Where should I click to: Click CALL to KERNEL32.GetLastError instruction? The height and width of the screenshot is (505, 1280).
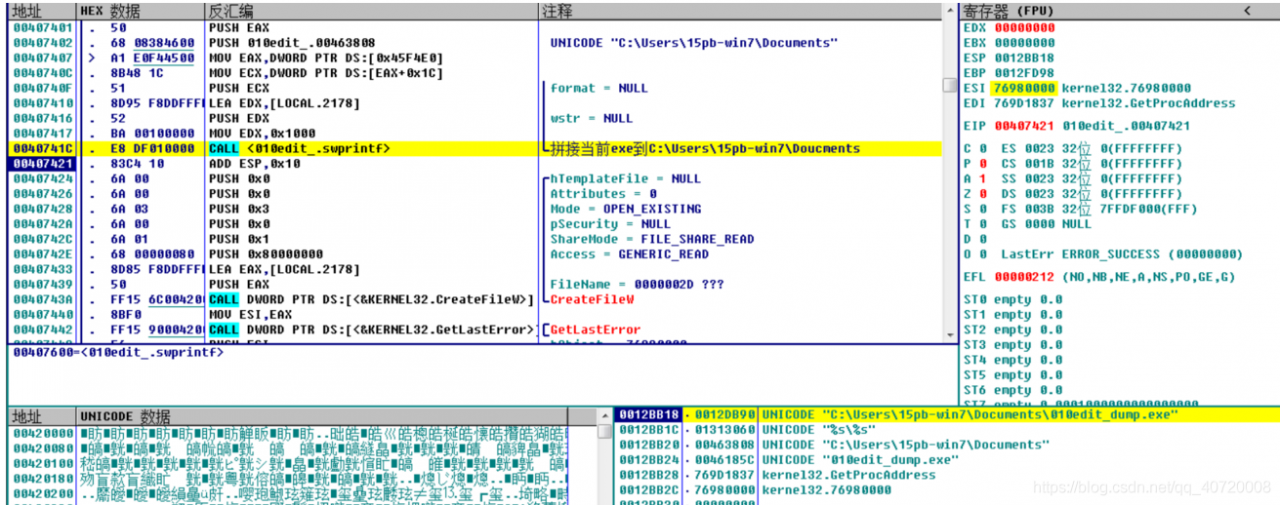click(x=371, y=329)
